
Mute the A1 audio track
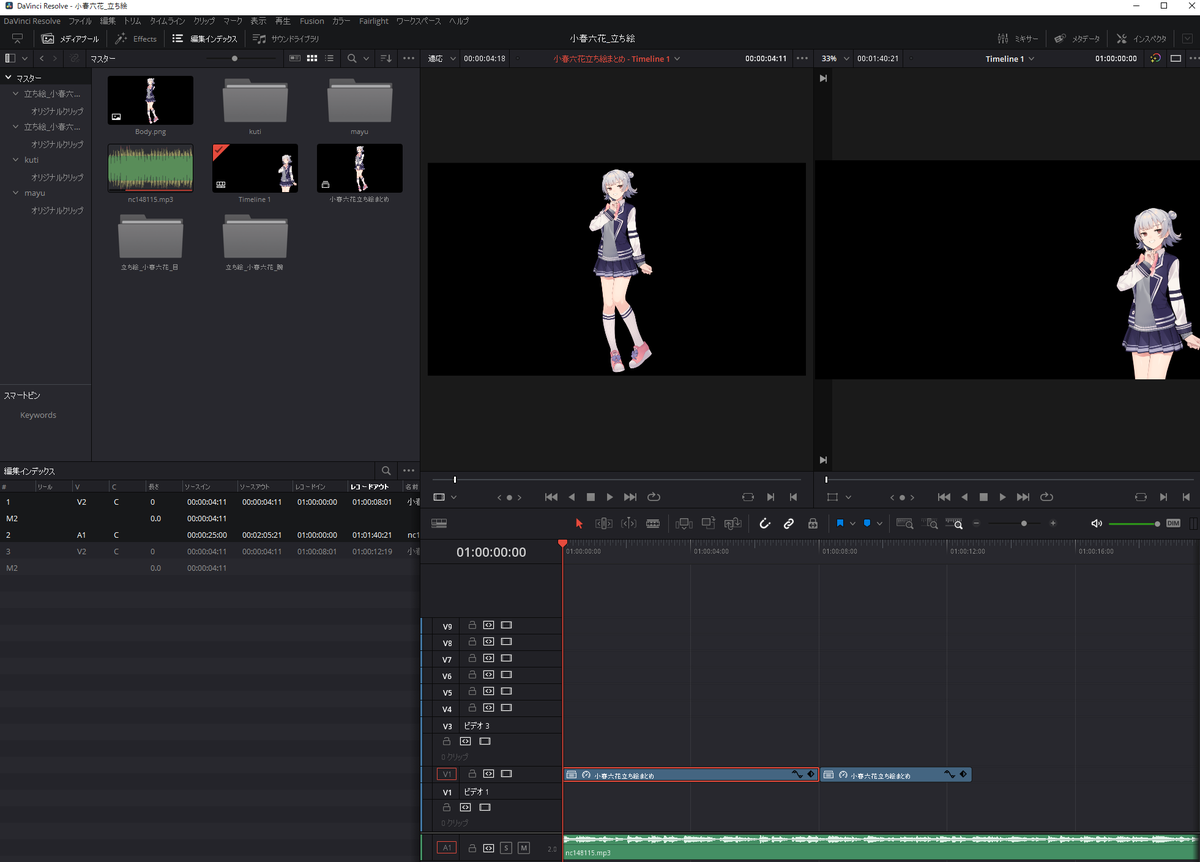(523, 848)
